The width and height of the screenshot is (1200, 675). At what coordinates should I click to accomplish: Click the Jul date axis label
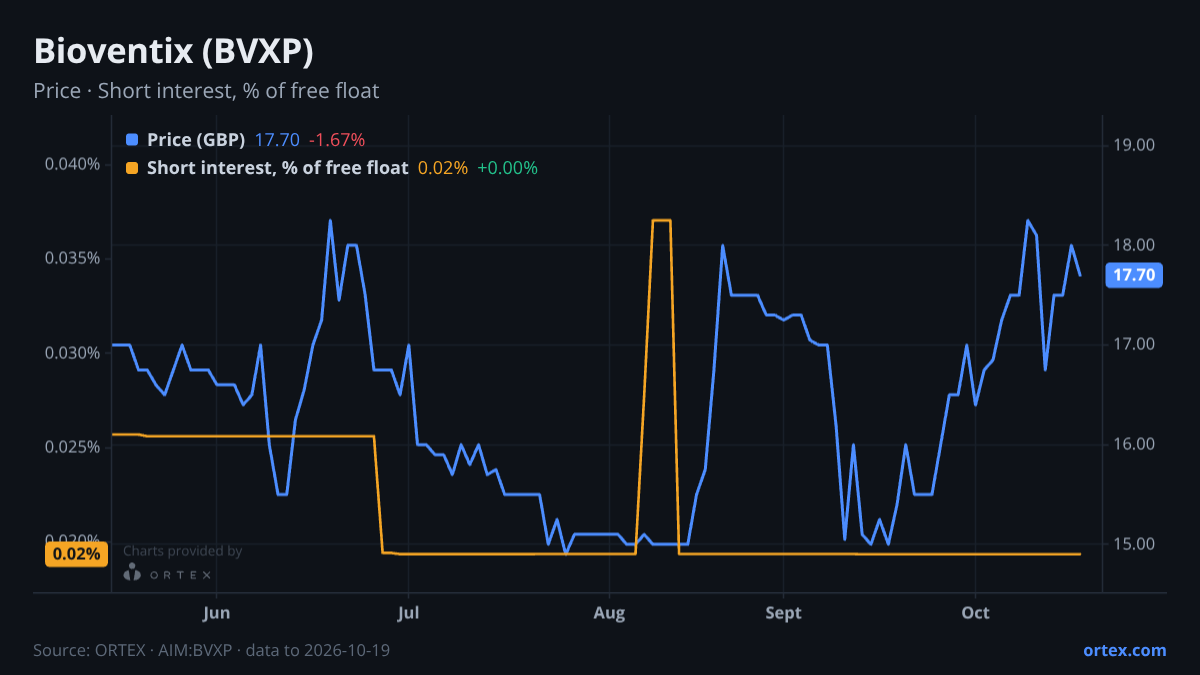408,613
